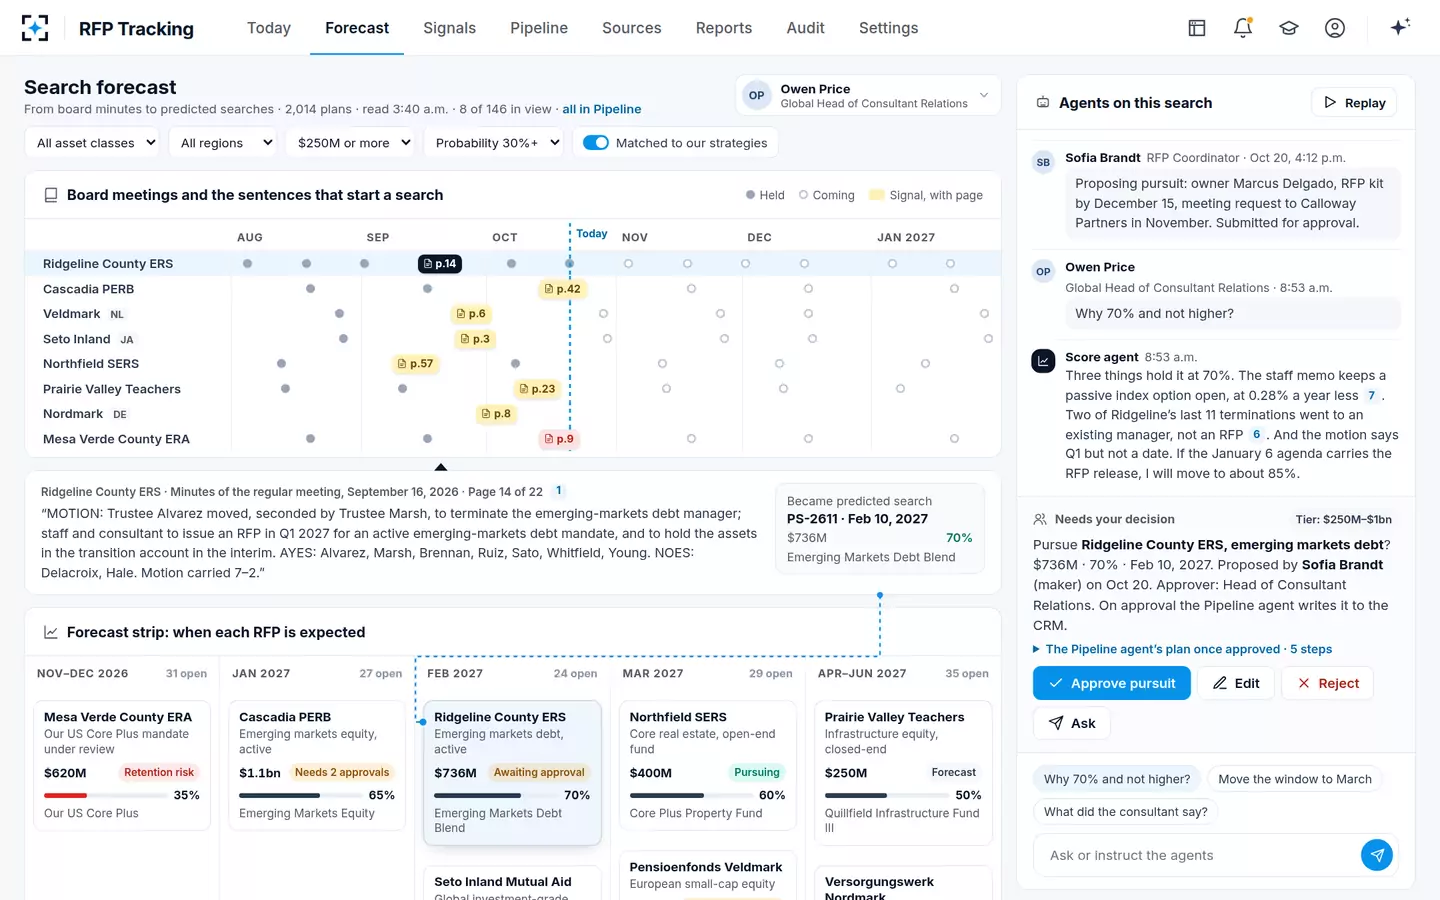The width and height of the screenshot is (1440, 900).
Task: Open the p.8 signal on Nordmark row
Action: pyautogui.click(x=496, y=414)
